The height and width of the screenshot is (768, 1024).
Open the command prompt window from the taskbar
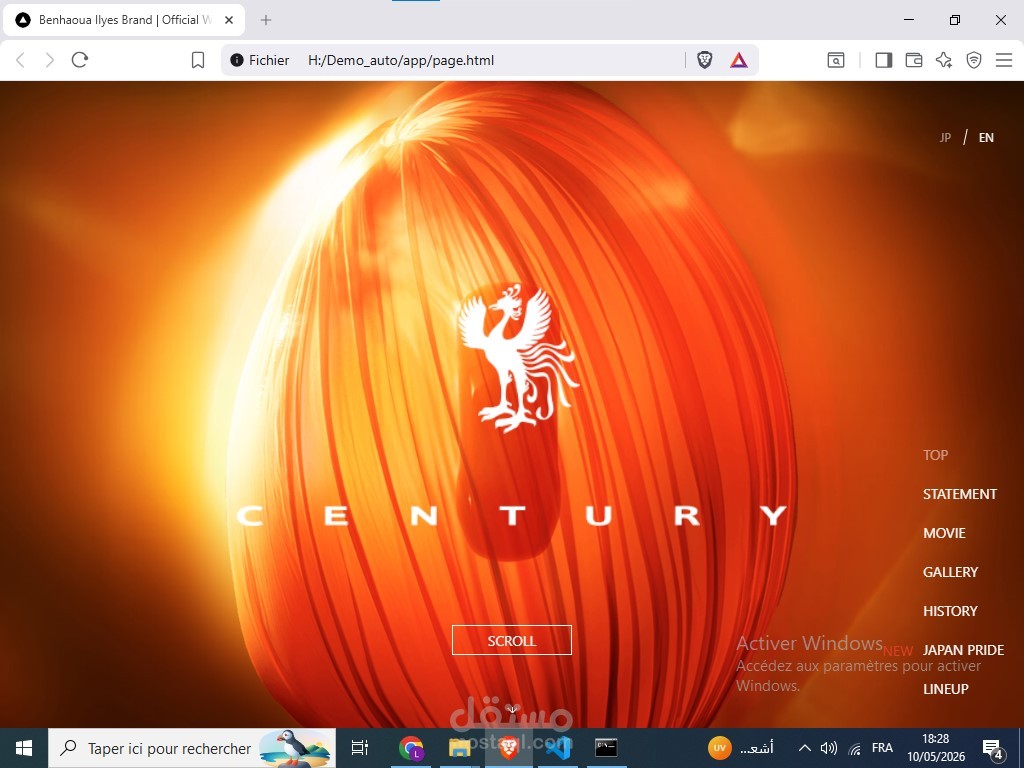606,748
